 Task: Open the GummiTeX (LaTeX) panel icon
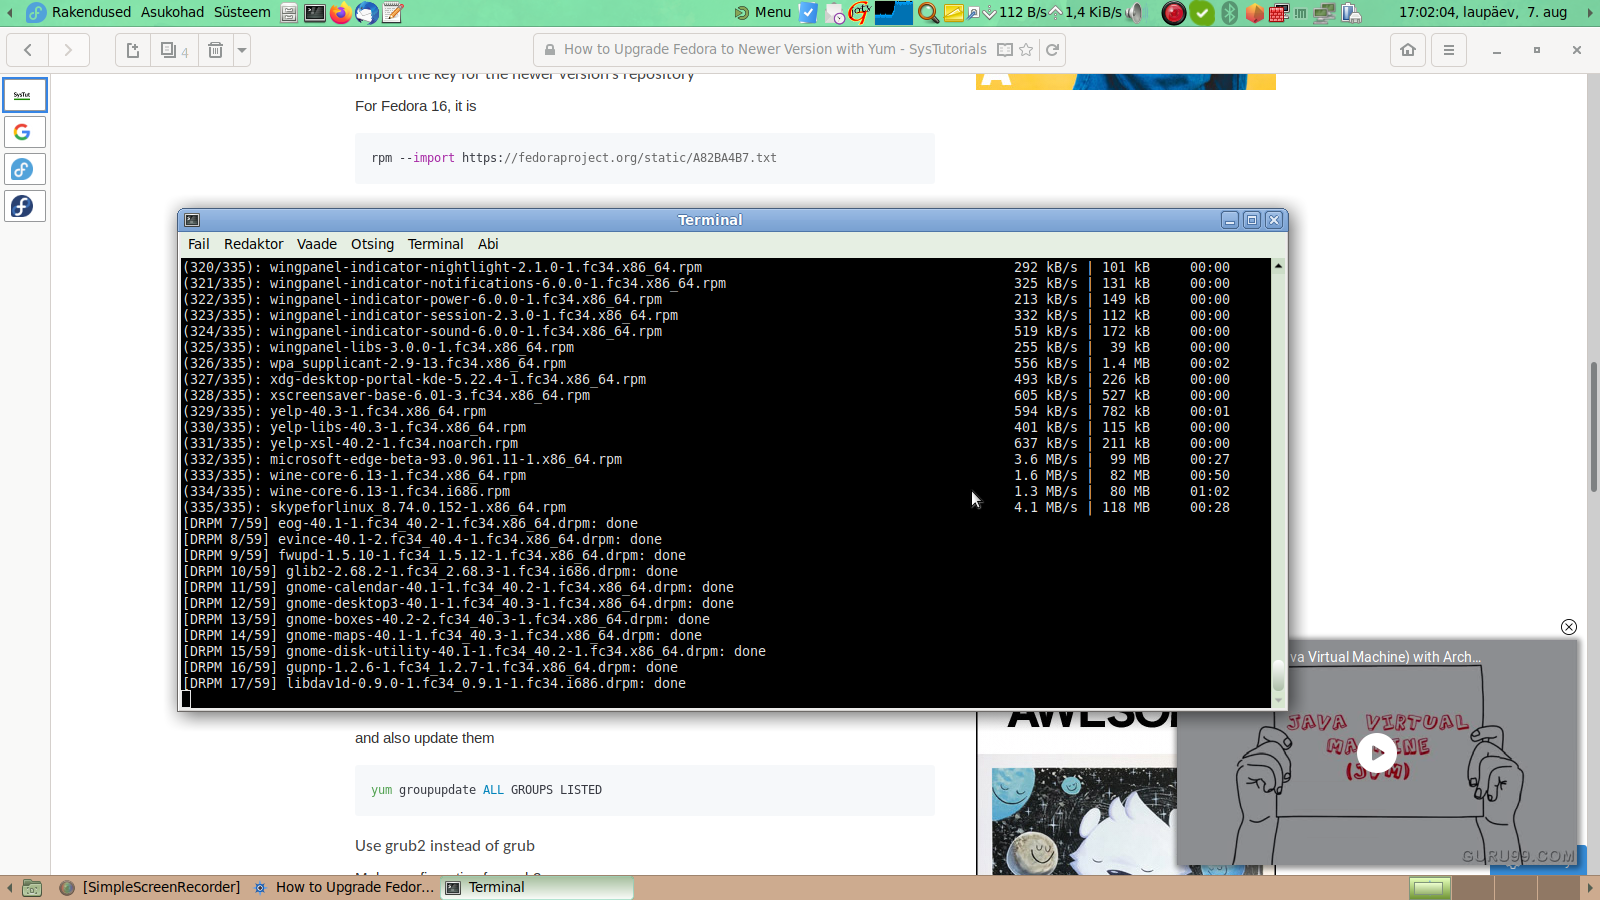[860, 13]
